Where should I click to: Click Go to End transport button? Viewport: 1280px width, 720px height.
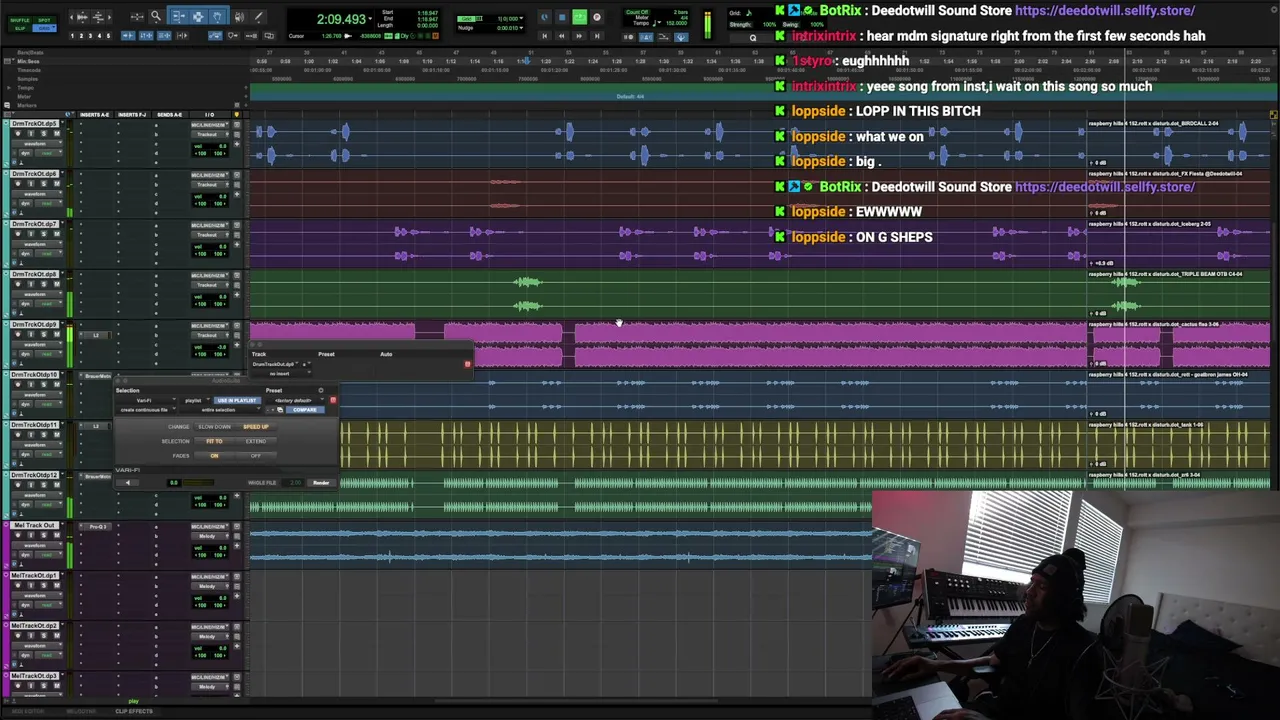597,36
